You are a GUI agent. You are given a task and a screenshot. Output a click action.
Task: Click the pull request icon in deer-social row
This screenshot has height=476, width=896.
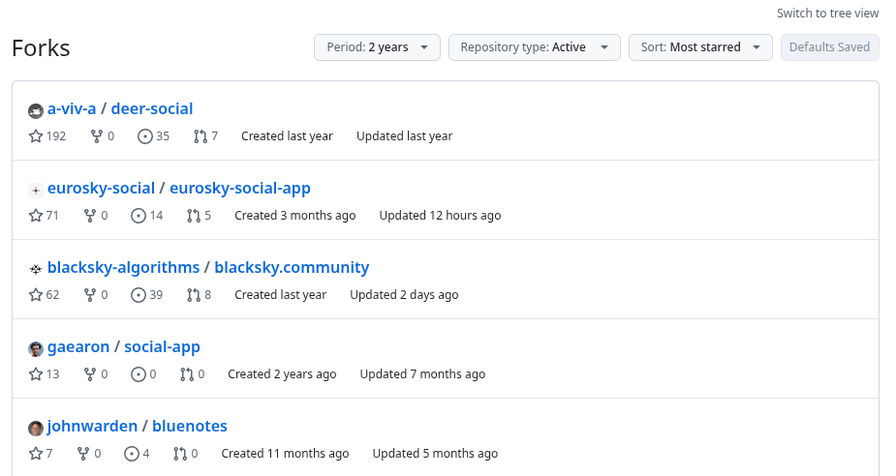click(x=200, y=136)
